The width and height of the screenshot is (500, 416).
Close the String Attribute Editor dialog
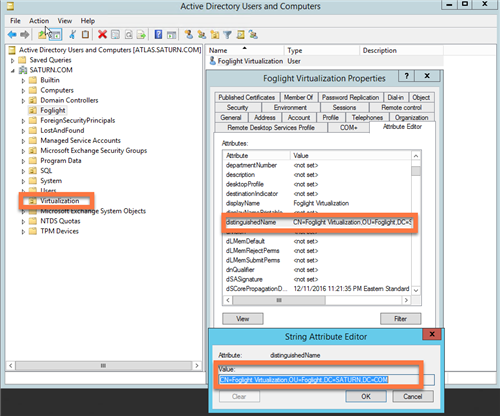pyautogui.click(x=432, y=334)
